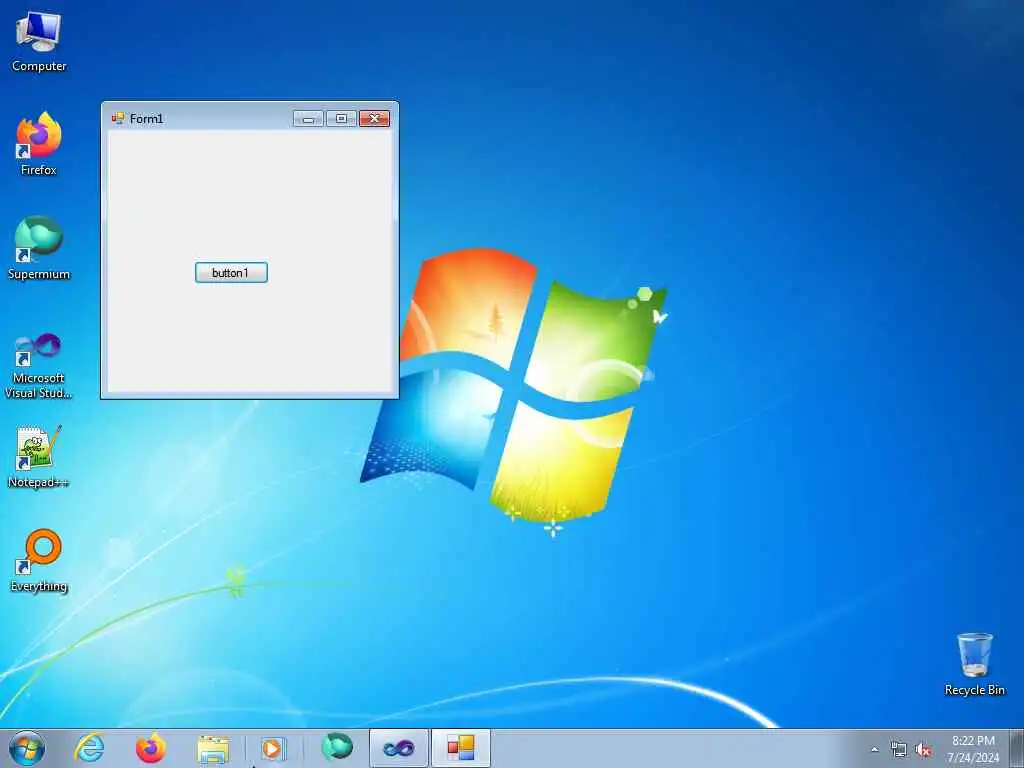Launch Internet Explorer from the taskbar

(89, 748)
